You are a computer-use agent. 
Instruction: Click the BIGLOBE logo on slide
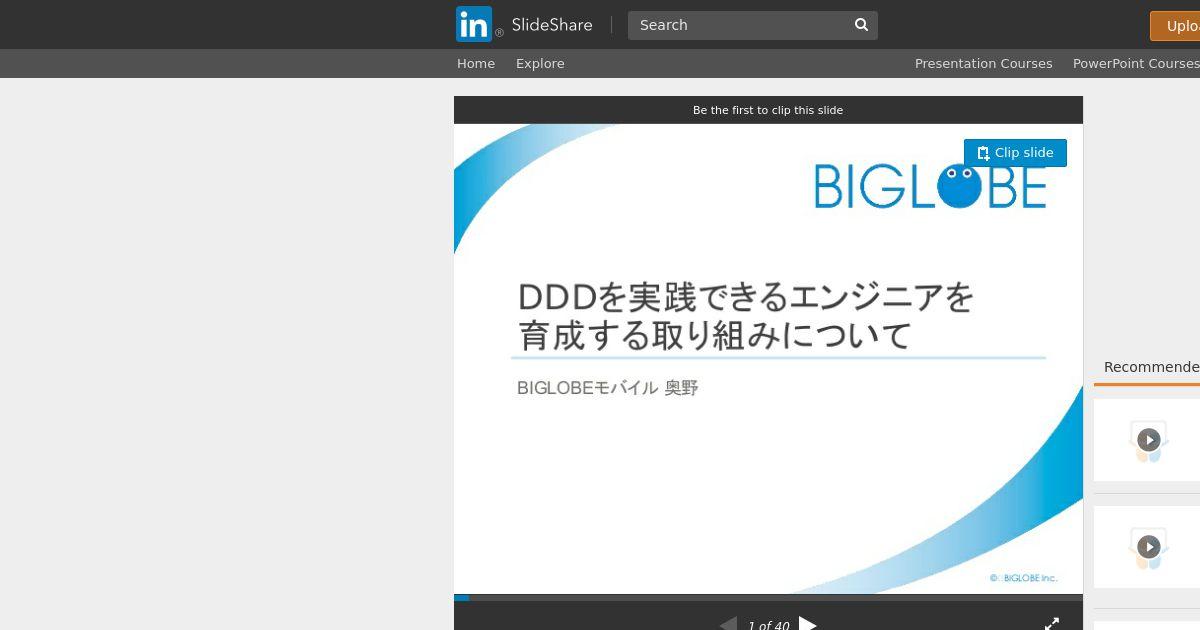pos(930,186)
